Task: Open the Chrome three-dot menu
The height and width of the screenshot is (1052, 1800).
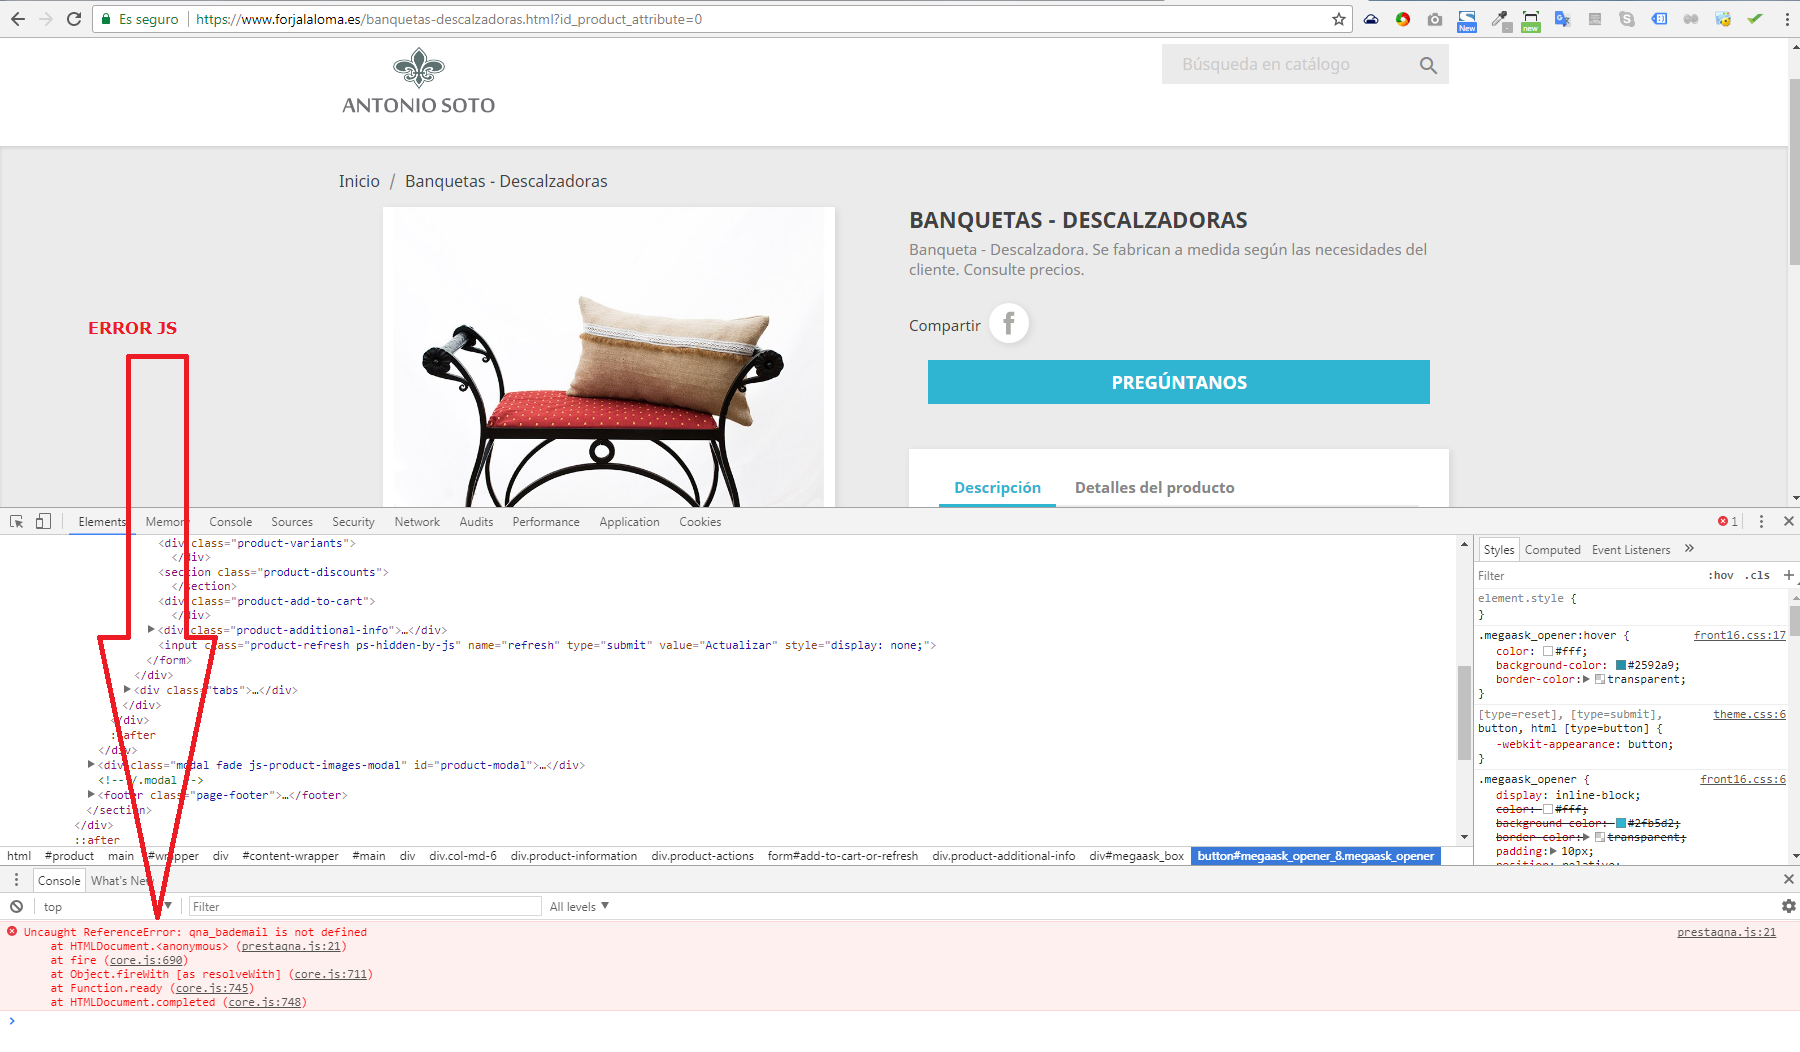Action: pyautogui.click(x=1787, y=19)
